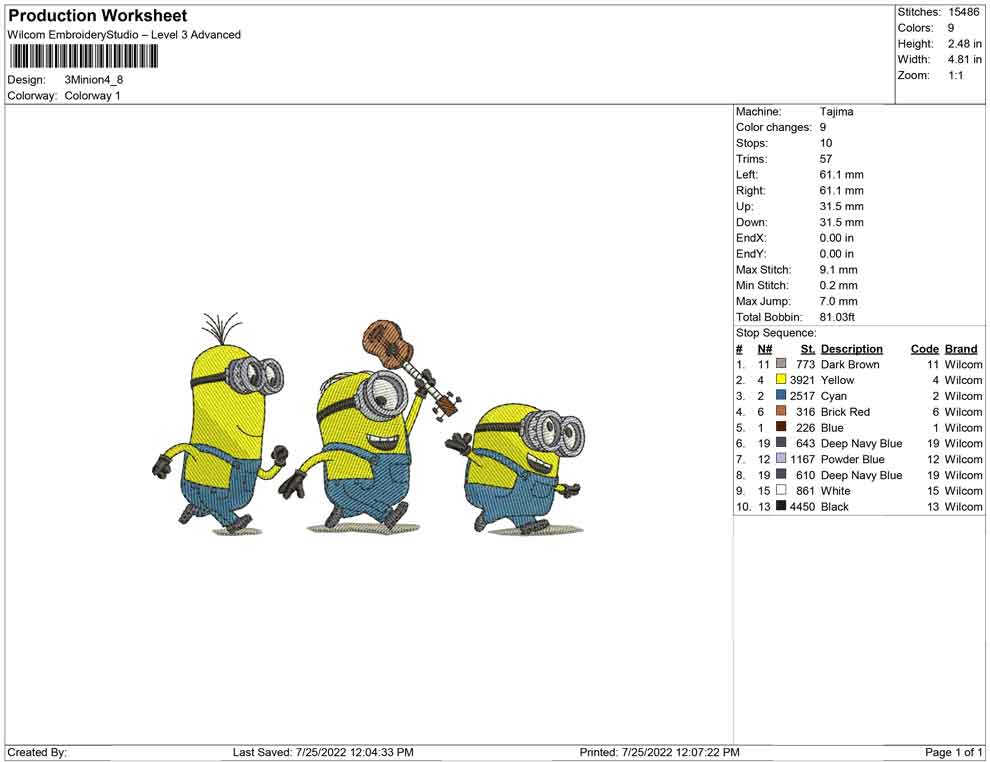Click the Max Jump value 7.0 mm
The image size is (990, 762).
point(838,301)
